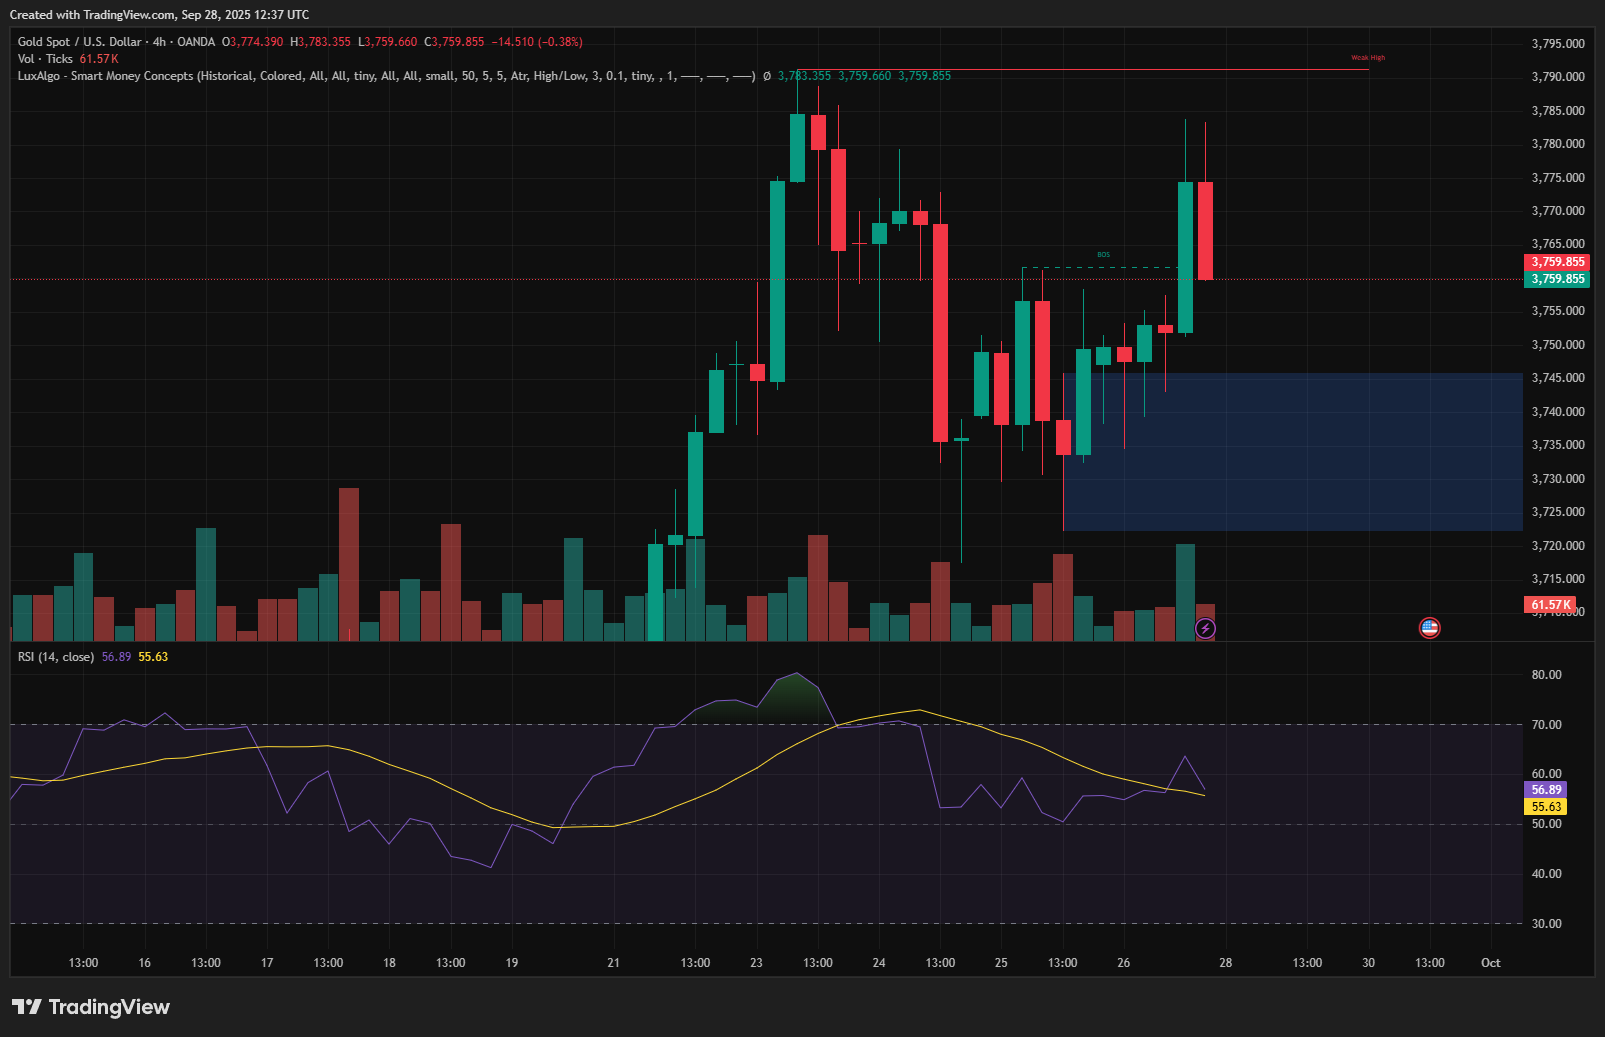Click the 70.00 level on RSI scale
The height and width of the screenshot is (1037, 1605).
pyautogui.click(x=1546, y=725)
